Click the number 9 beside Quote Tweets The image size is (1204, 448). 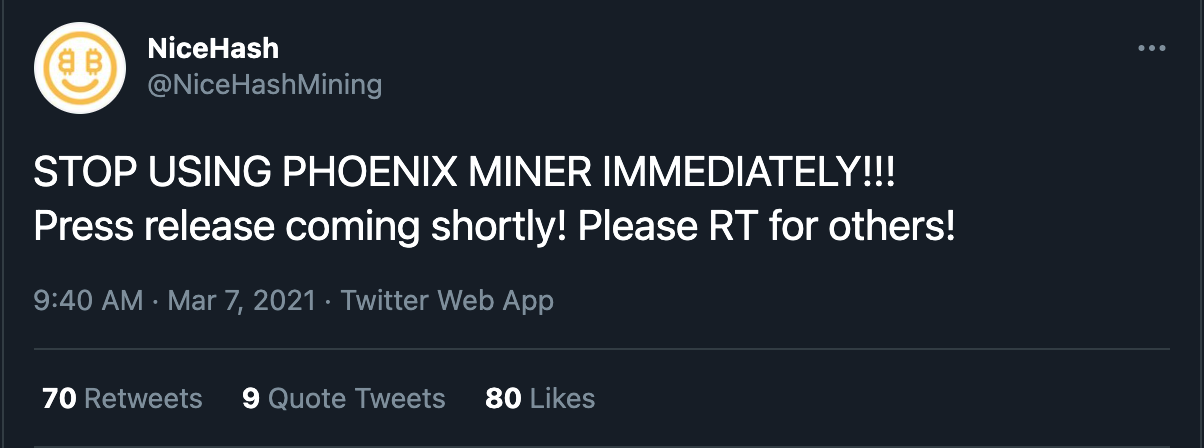point(250,398)
